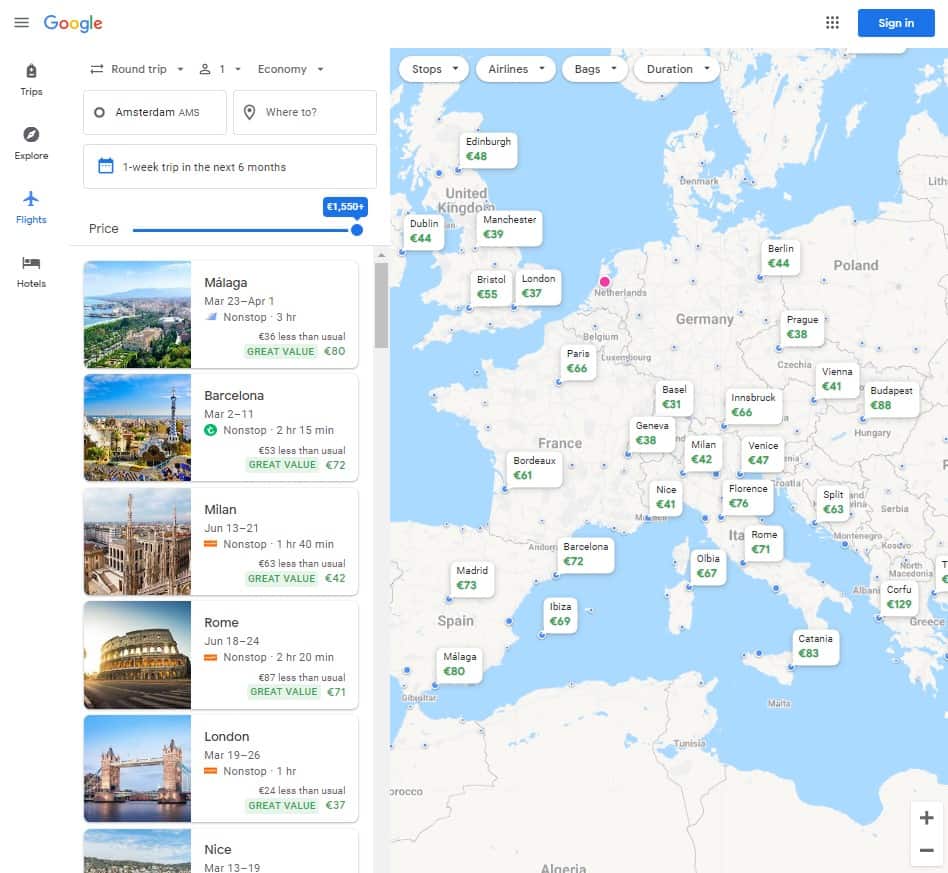Zoom in on the map
This screenshot has height=873, width=948.
tap(926, 818)
